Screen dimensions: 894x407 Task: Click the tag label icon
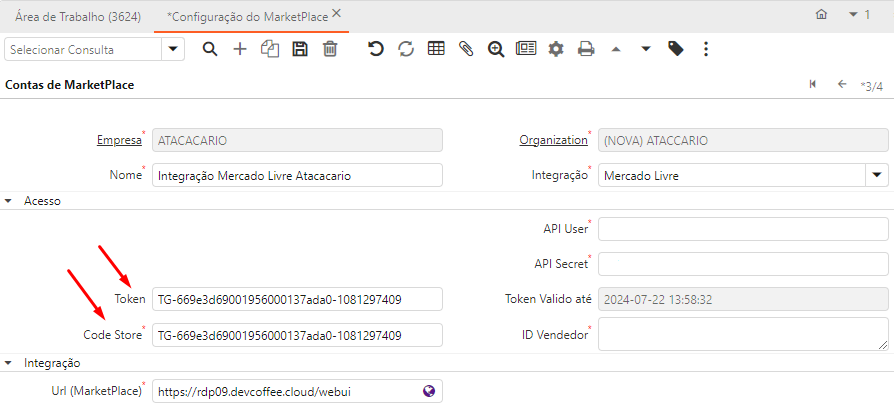tap(676, 49)
